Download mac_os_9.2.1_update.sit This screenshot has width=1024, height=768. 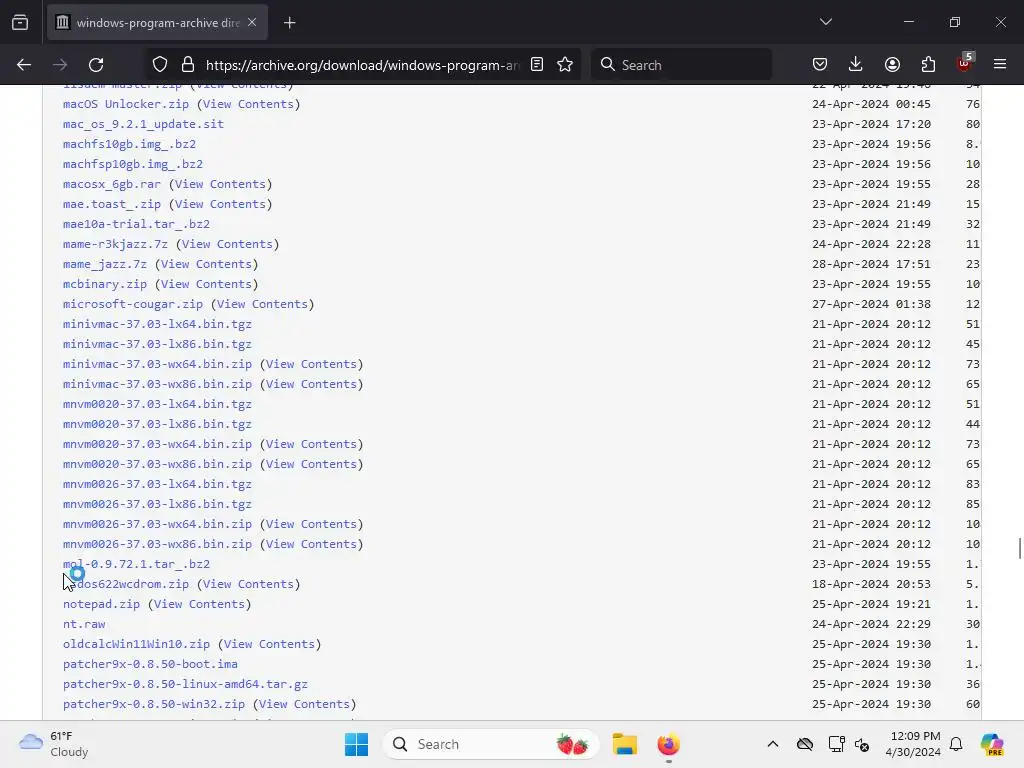click(x=143, y=124)
